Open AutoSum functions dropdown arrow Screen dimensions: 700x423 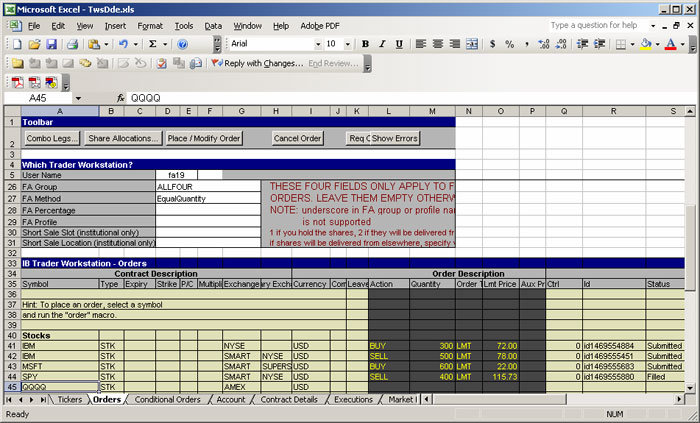[165, 44]
